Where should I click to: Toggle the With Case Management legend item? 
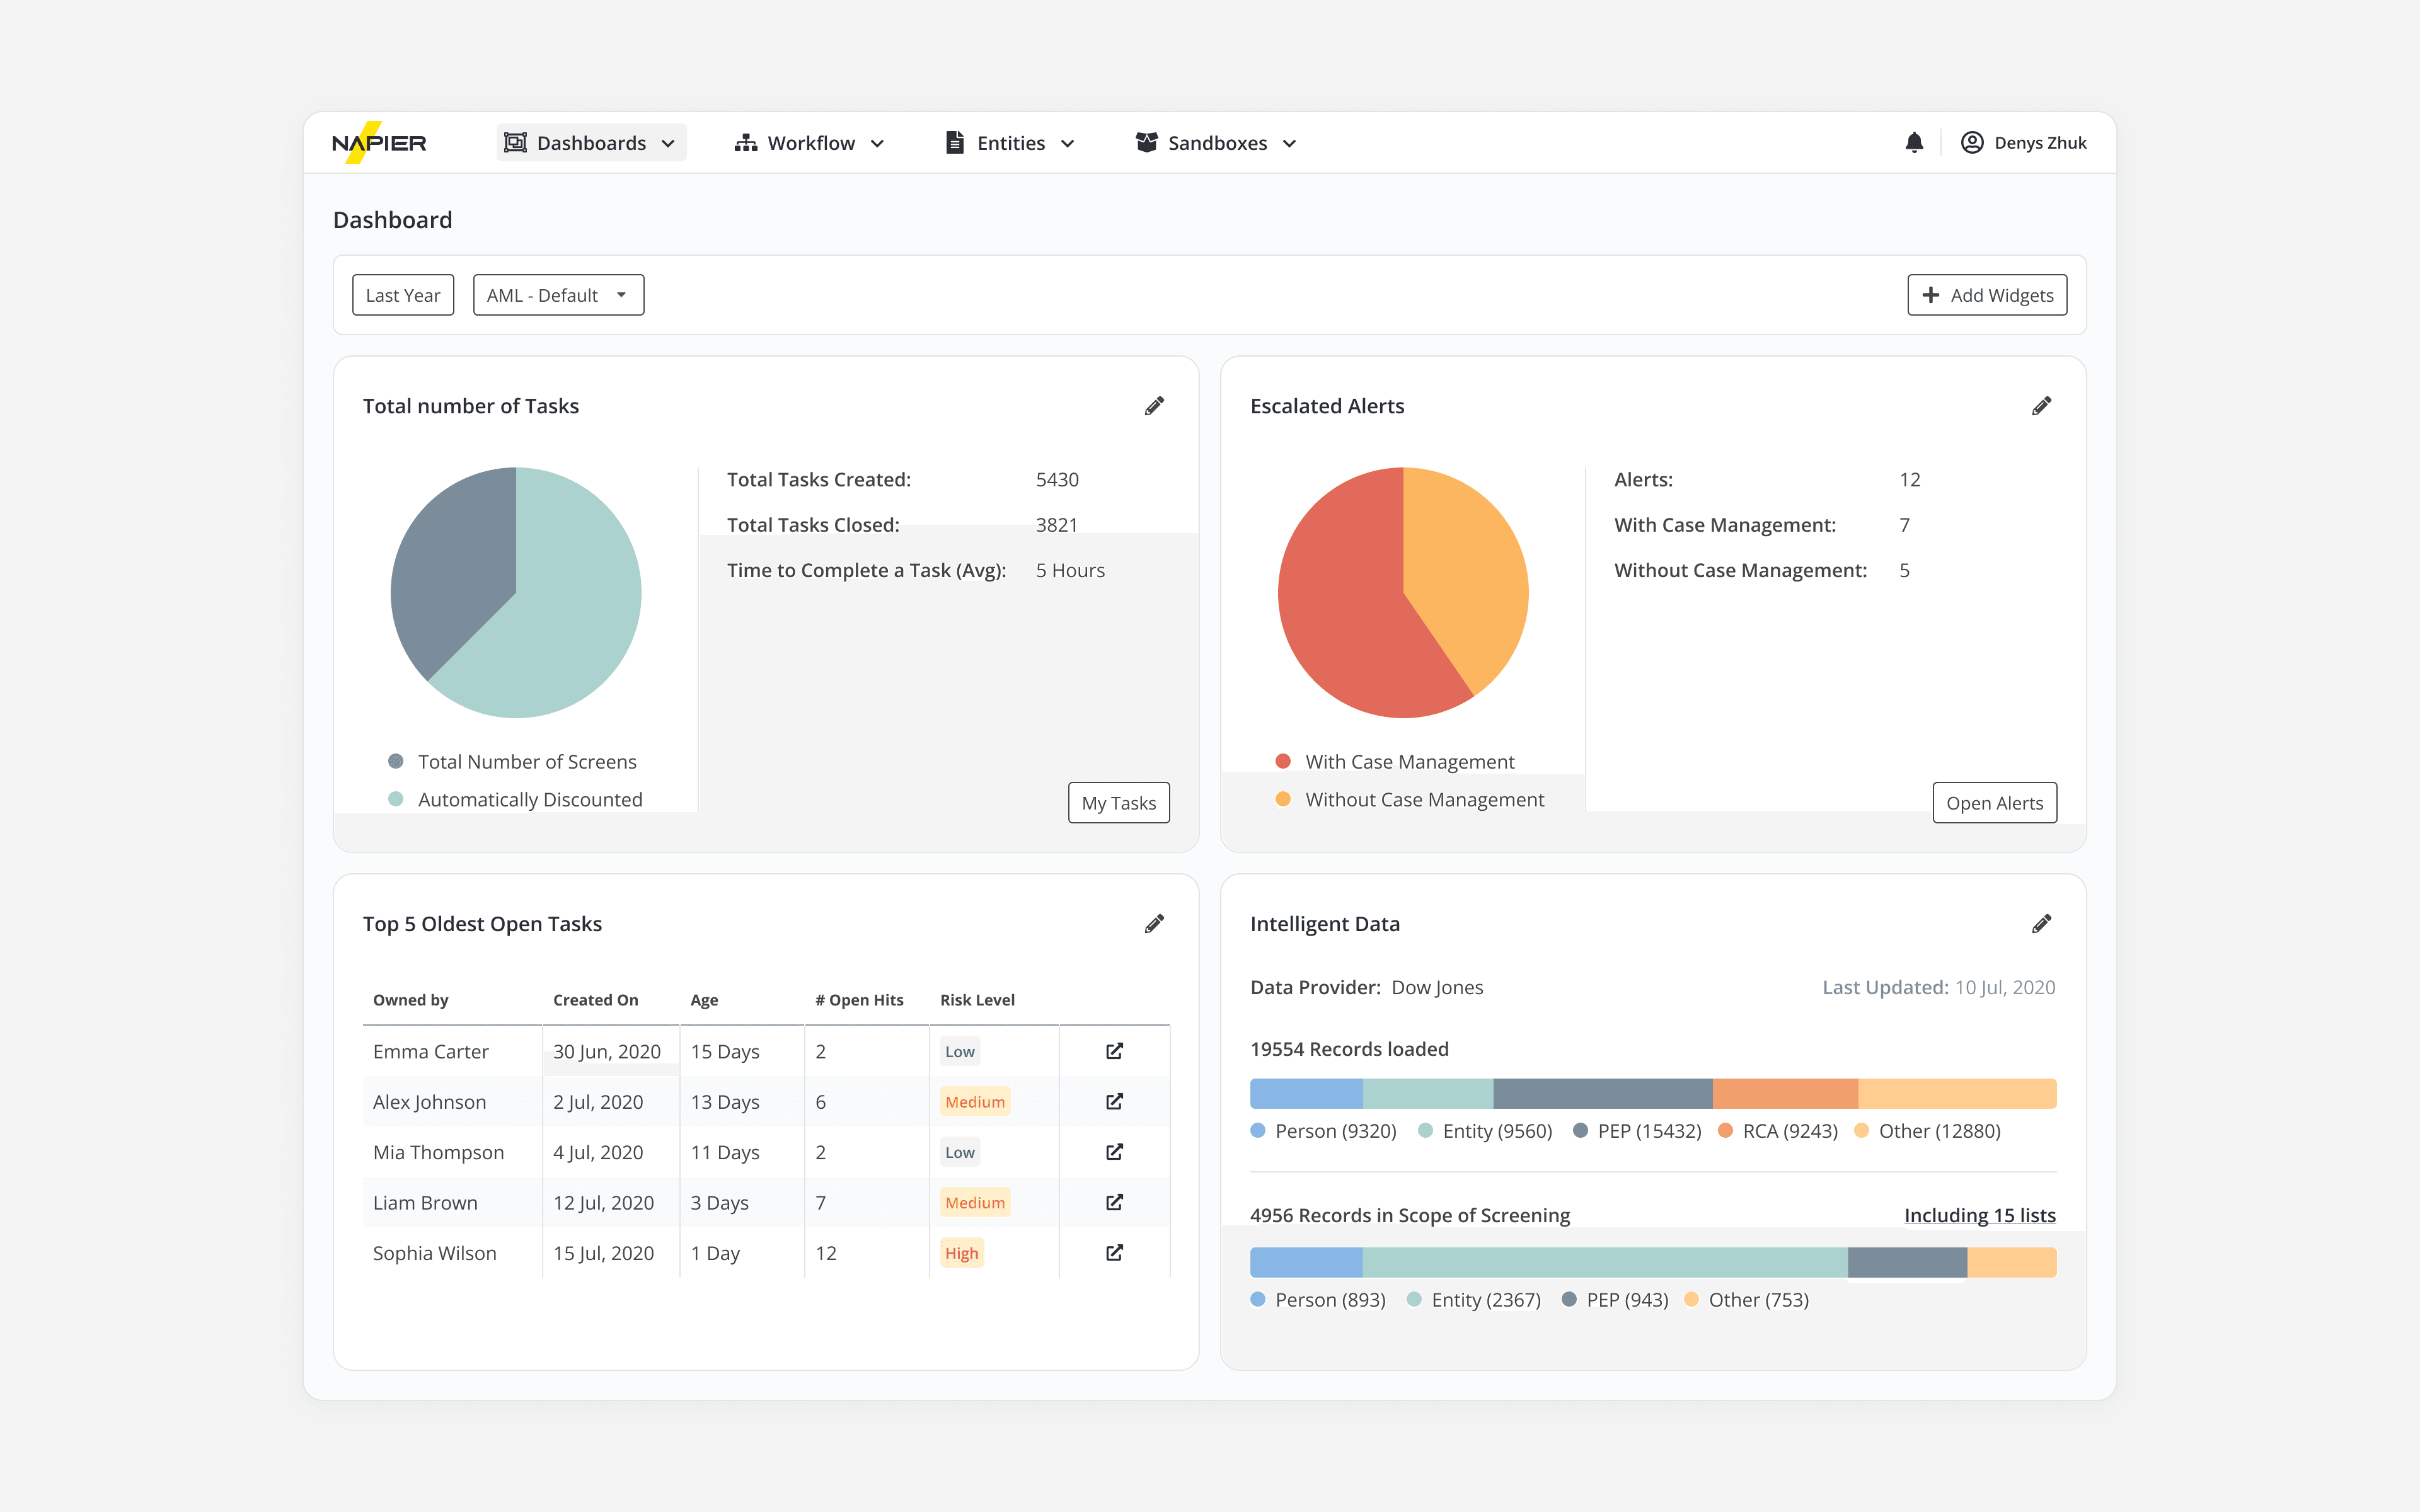[x=1408, y=762]
